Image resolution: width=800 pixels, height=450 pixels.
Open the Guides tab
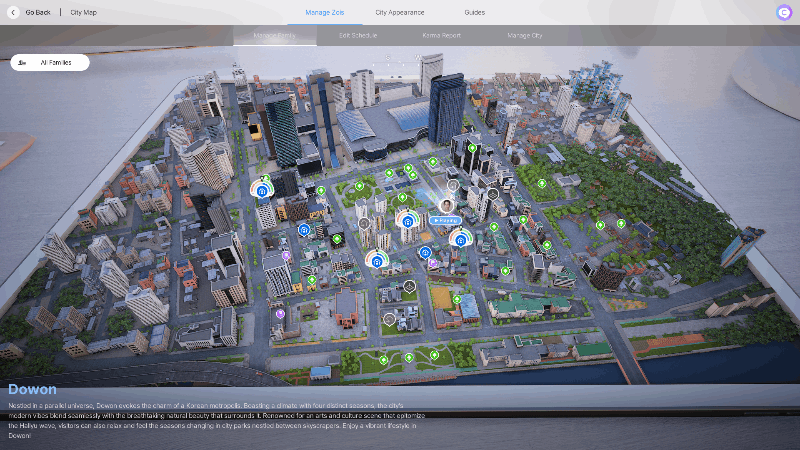pyautogui.click(x=474, y=12)
